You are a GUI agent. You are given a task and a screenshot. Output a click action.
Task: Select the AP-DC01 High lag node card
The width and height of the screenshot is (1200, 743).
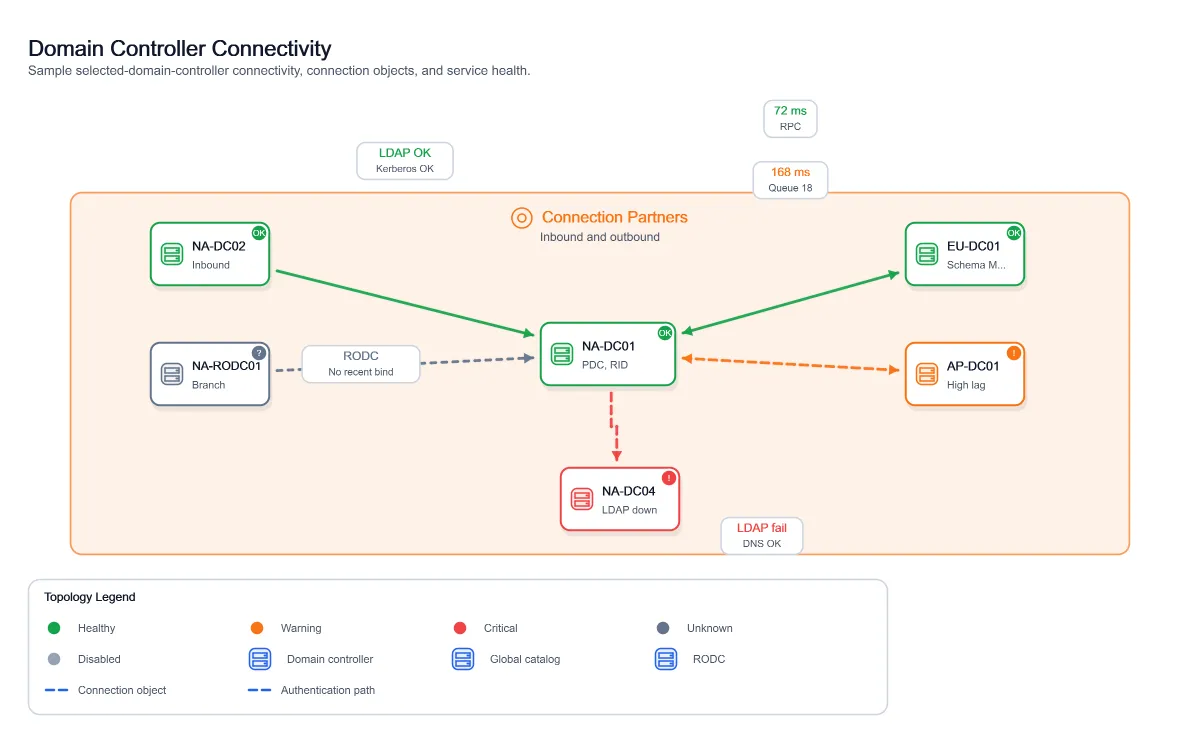pyautogui.click(x=965, y=374)
